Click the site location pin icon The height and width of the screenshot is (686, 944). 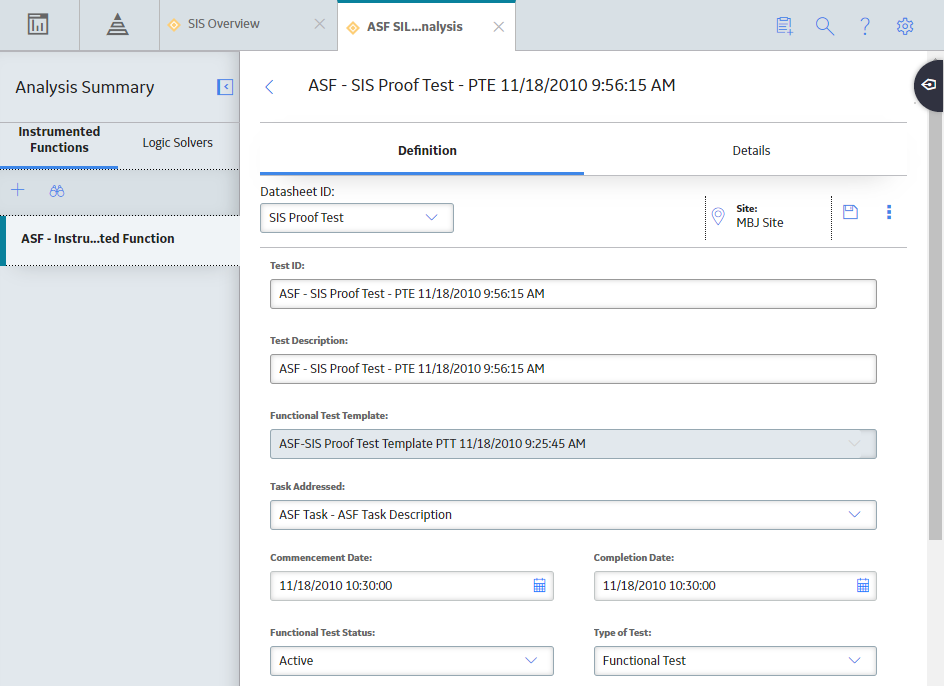[x=718, y=216]
